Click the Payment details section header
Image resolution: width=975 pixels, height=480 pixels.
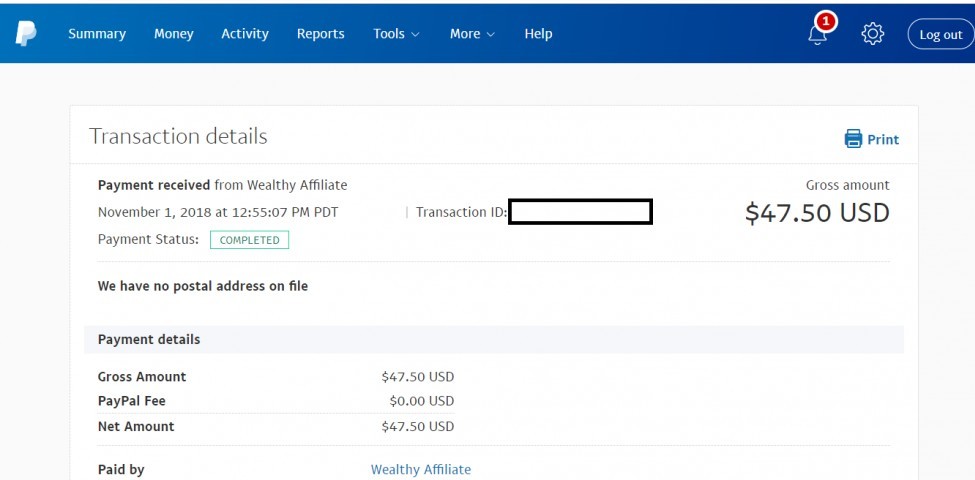tap(494, 339)
